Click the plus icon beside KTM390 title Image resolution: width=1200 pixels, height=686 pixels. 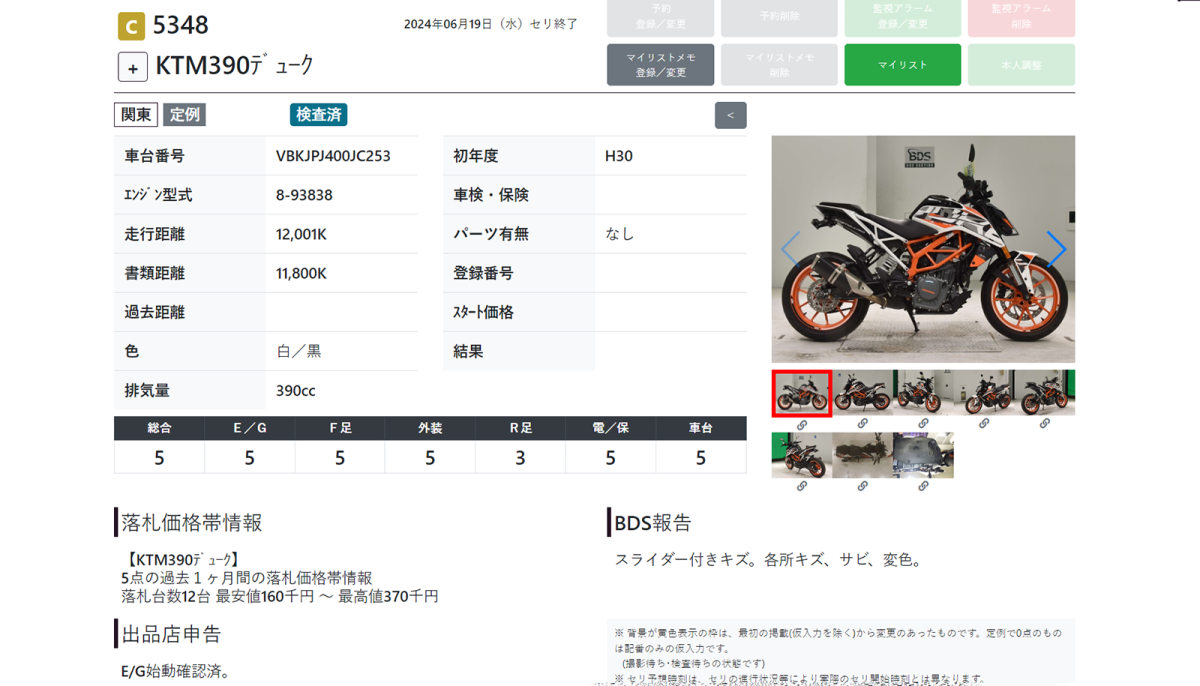point(133,66)
